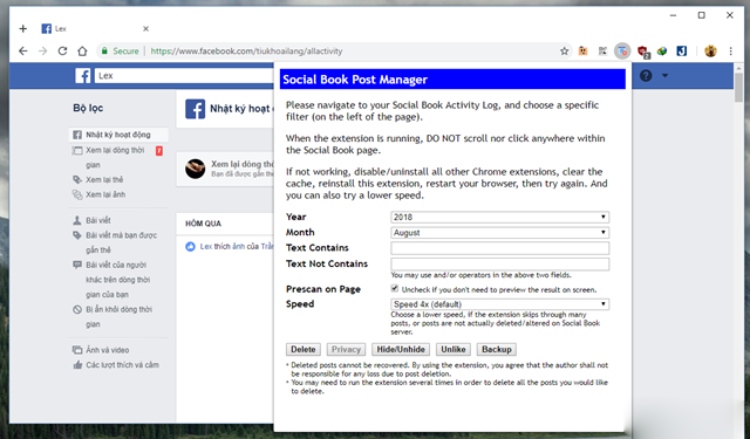Click the Privacy button
750x439 pixels.
tap(346, 350)
